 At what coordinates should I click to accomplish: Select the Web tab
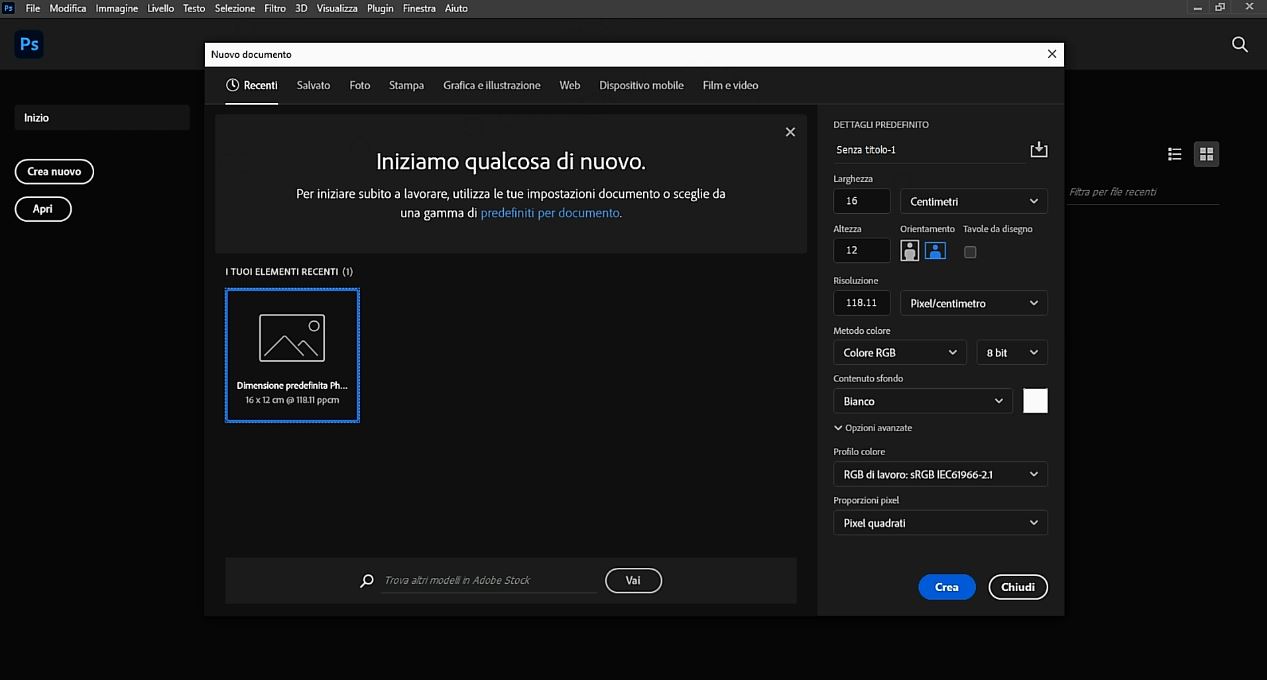(x=570, y=85)
